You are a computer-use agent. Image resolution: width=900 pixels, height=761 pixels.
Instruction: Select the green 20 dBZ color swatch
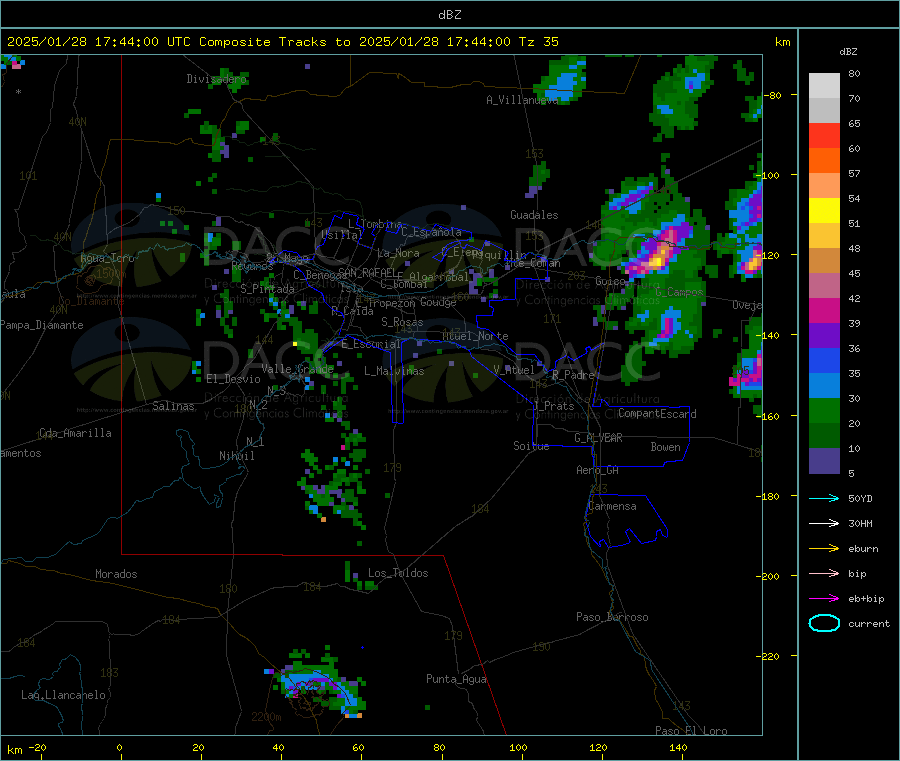(824, 410)
